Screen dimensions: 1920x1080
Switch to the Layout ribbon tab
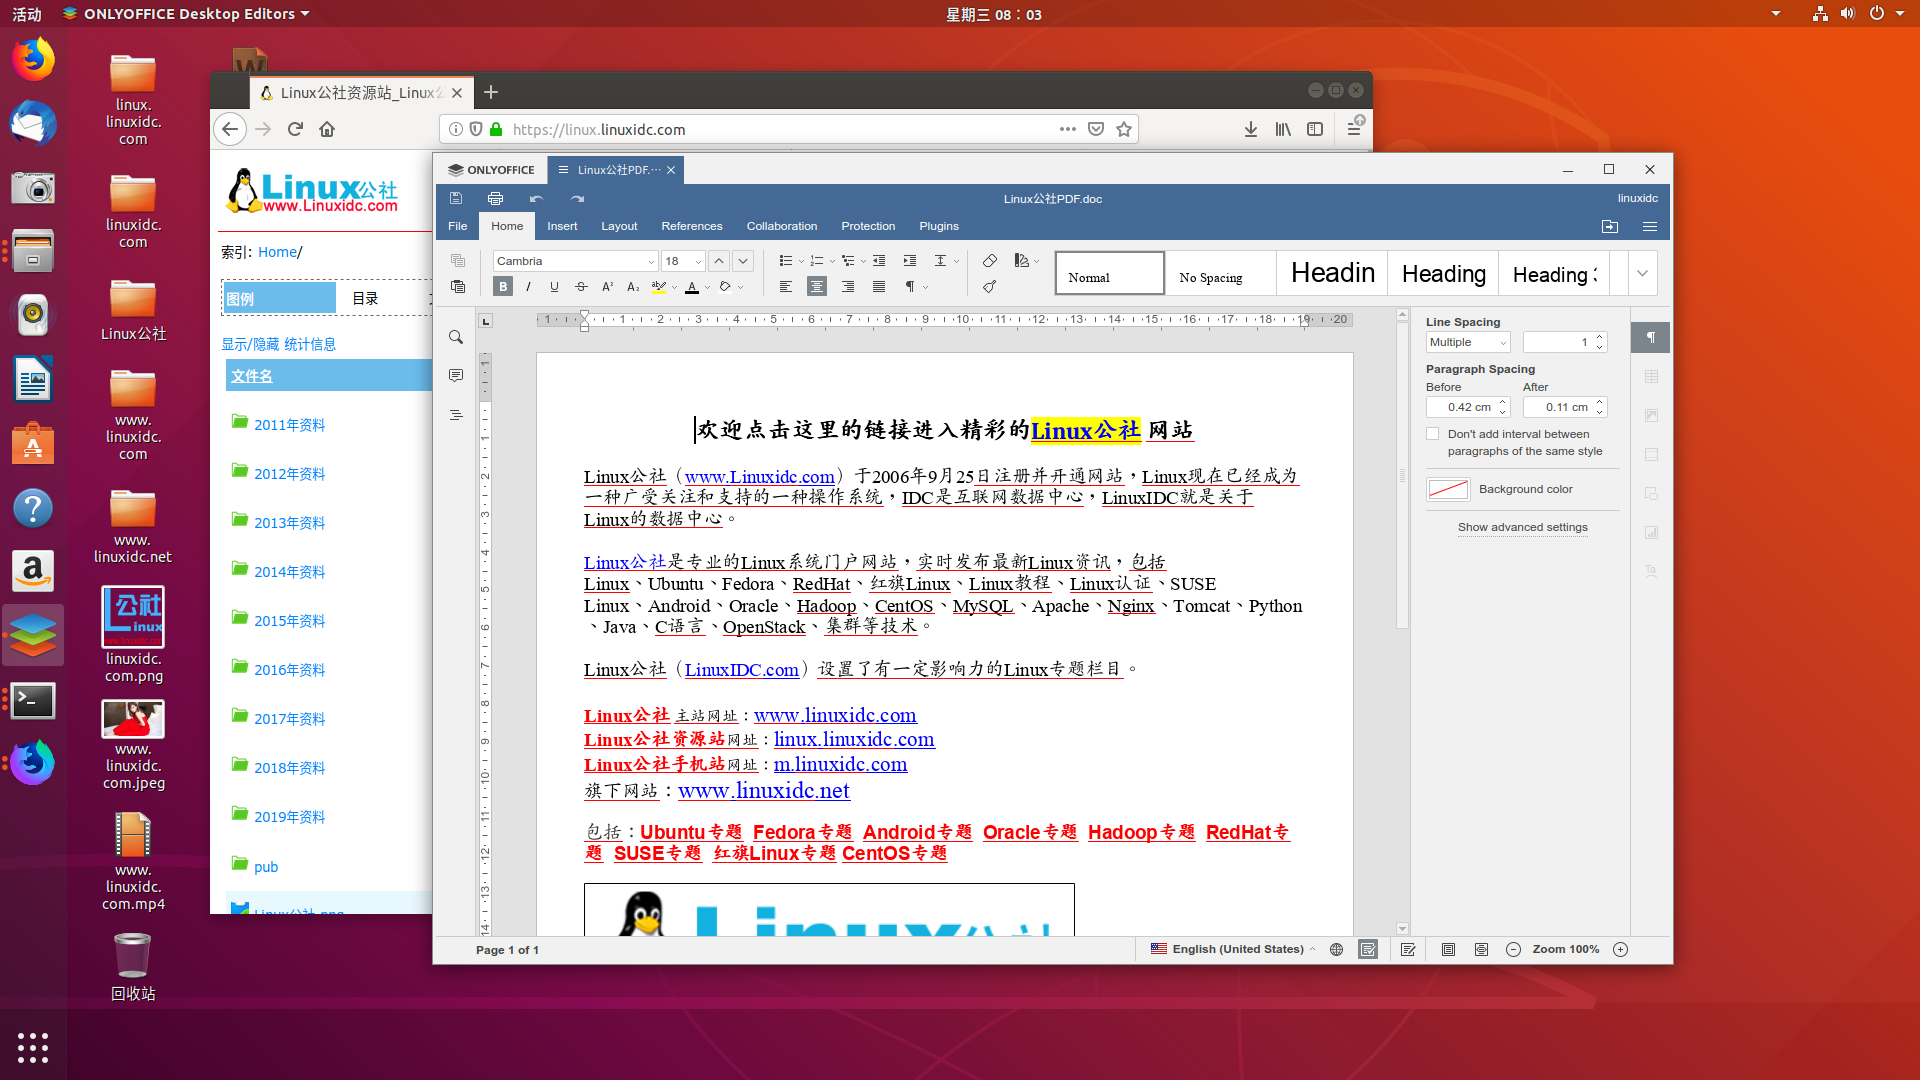click(x=618, y=225)
